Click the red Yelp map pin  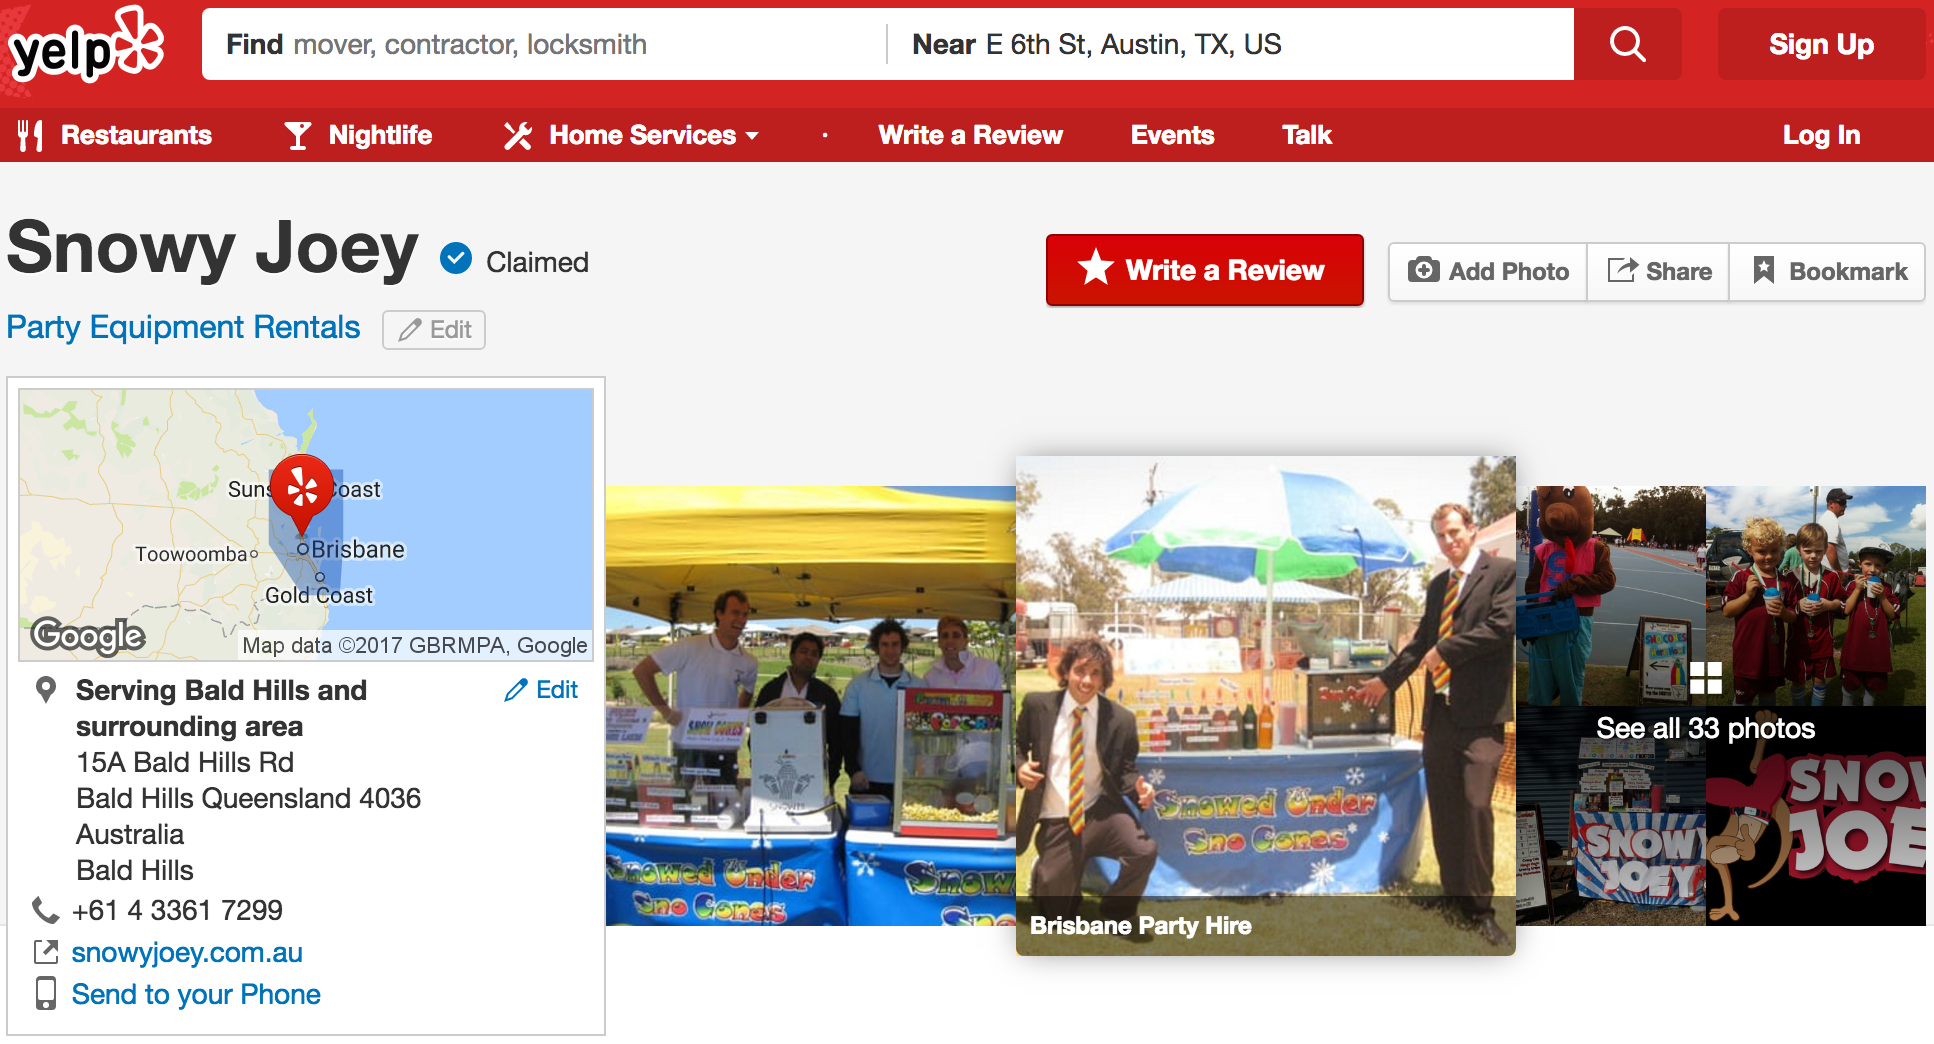pos(302,494)
